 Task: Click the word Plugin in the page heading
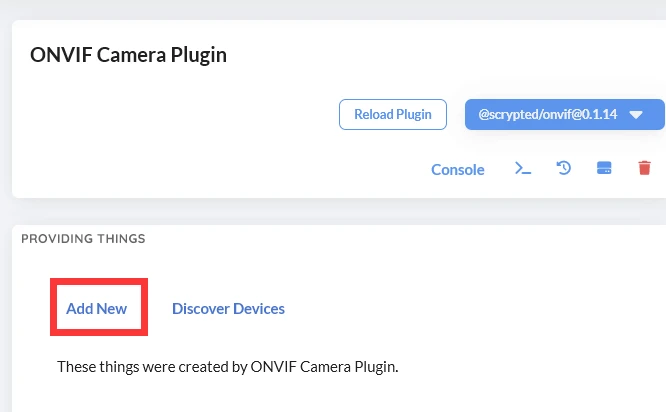pos(200,54)
